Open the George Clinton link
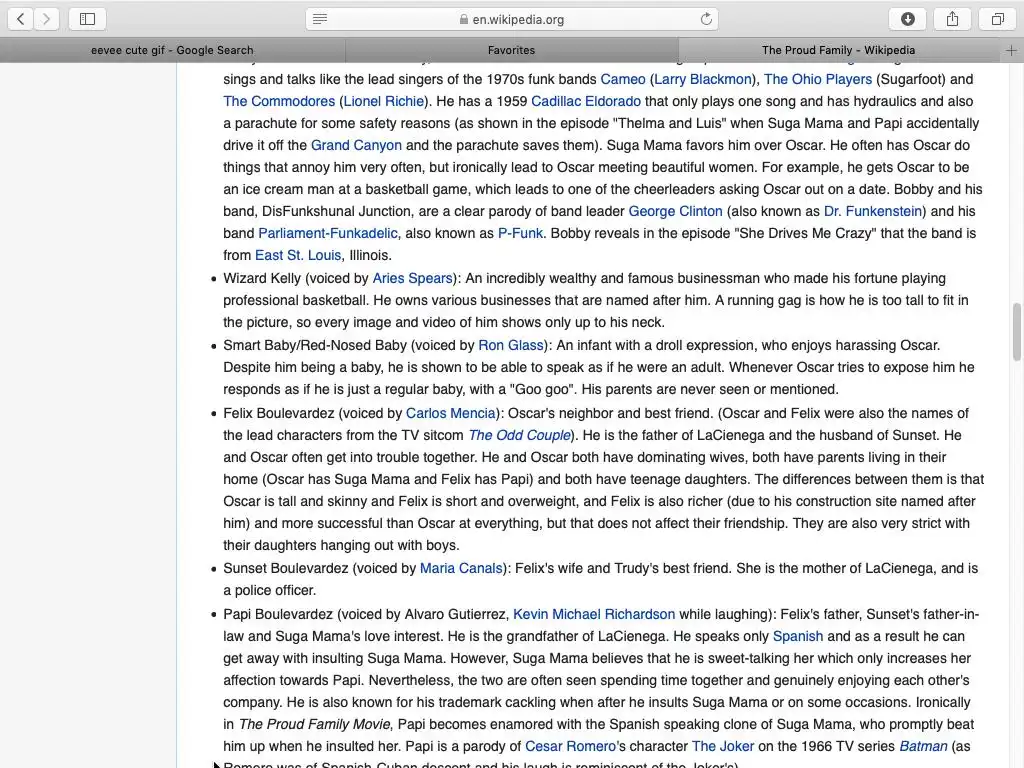1024x768 pixels. pos(675,211)
